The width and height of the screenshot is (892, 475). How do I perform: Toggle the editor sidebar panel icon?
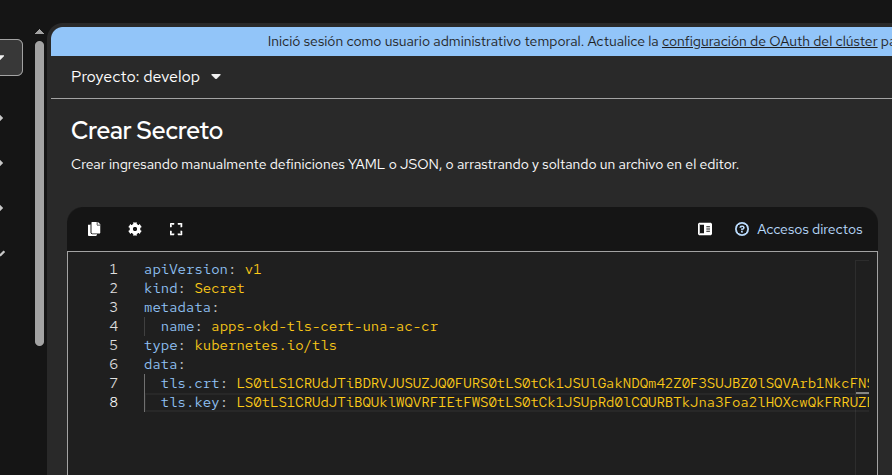pyautogui.click(x=705, y=229)
